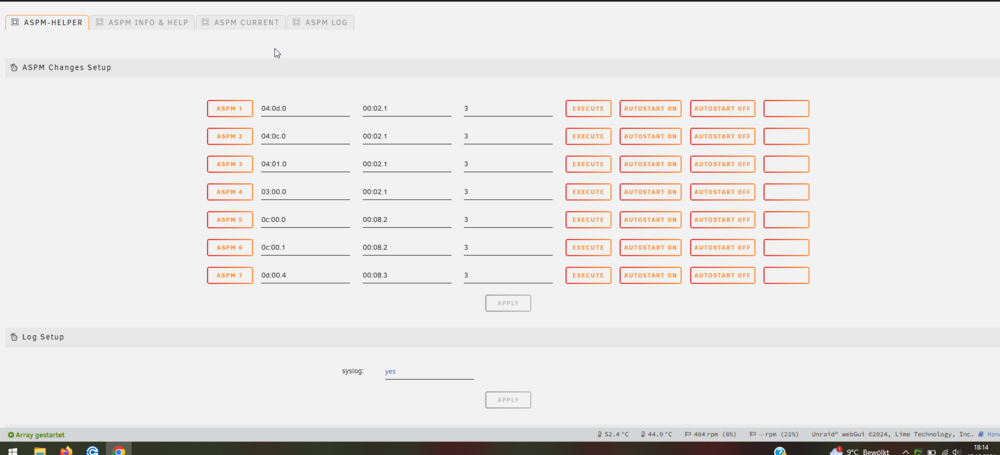
Task: Click the ASPM 7 button
Action: 230,276
